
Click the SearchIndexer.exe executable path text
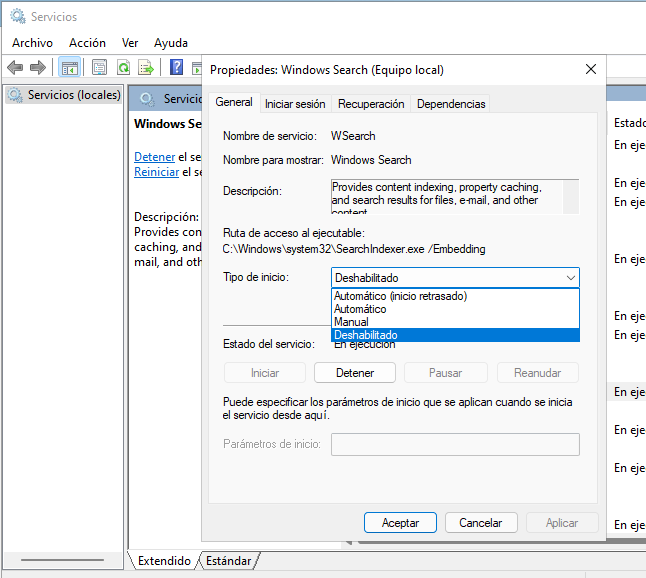353,249
